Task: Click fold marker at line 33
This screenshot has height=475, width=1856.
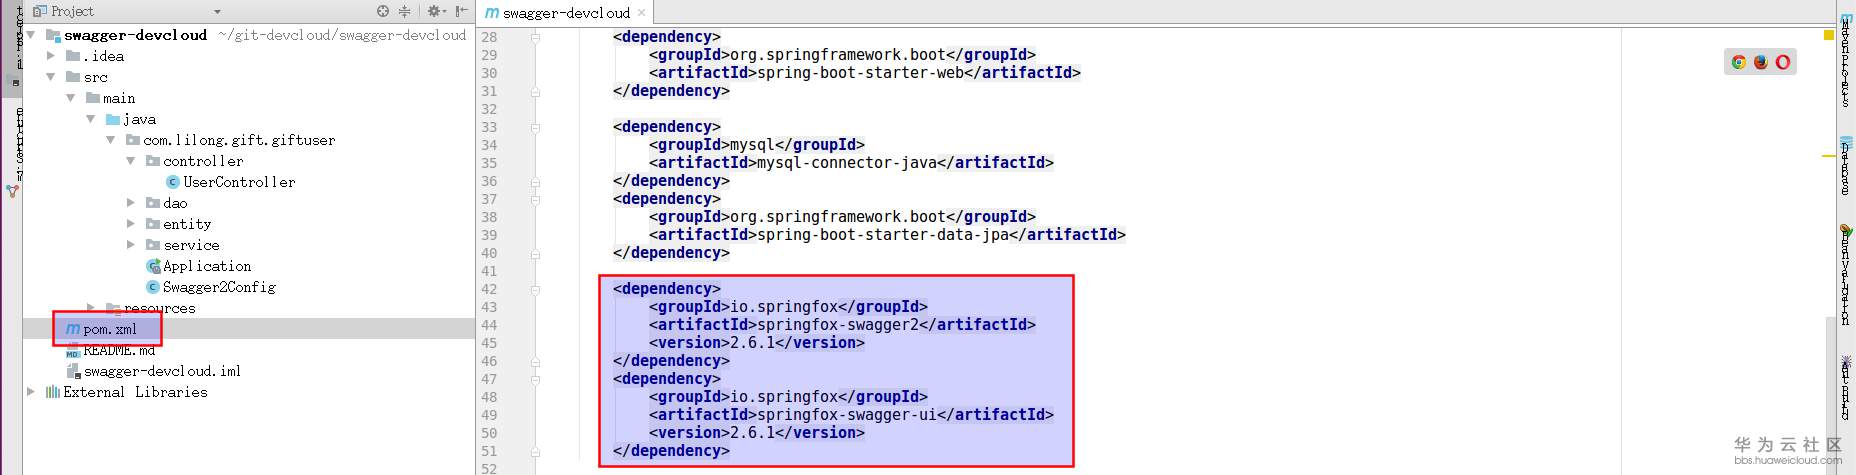Action: (x=536, y=127)
